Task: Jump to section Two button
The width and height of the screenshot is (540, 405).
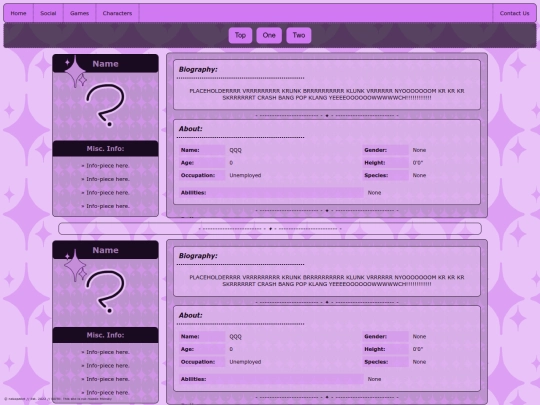Action: click(299, 35)
